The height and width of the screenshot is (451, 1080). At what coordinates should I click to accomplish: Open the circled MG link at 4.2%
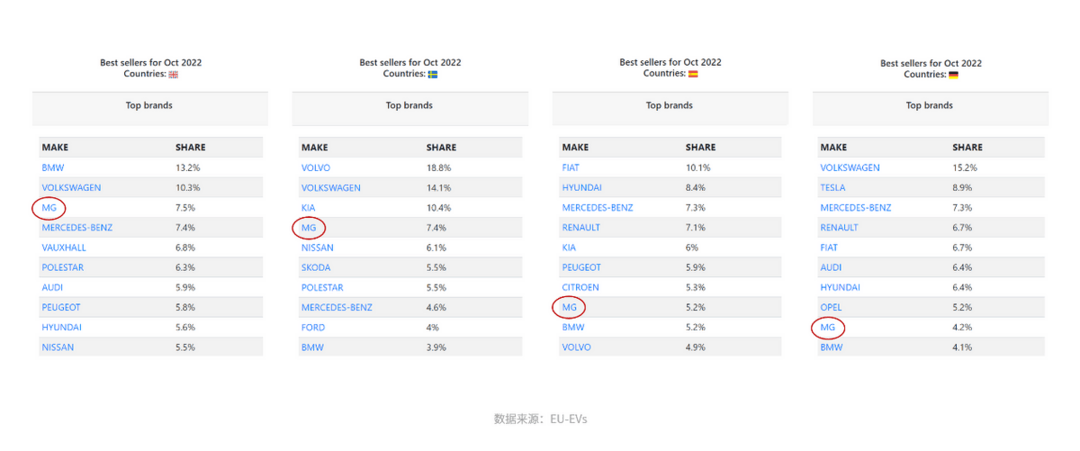coord(828,328)
